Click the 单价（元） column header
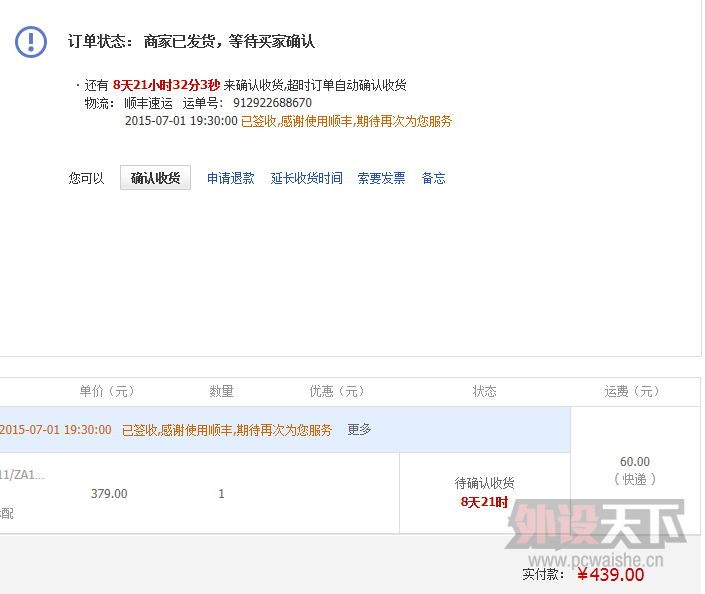The height and width of the screenshot is (594, 705). pos(107,391)
